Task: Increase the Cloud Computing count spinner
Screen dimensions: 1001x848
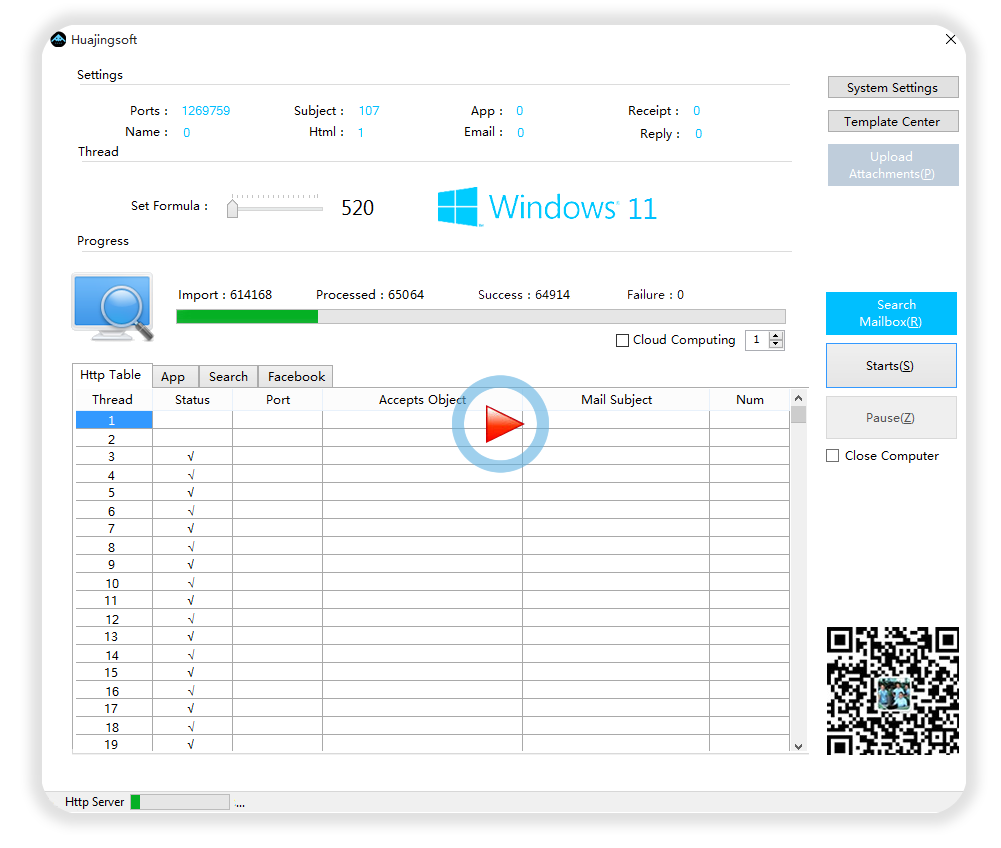Action: click(x=776, y=336)
